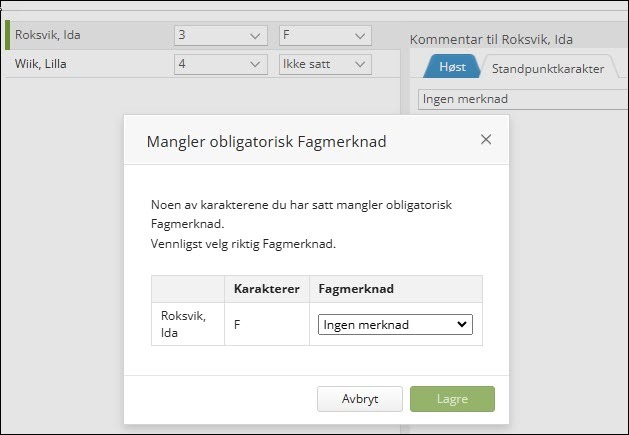Click the F grade cell in dialog table
The image size is (629, 435).
click(x=238, y=324)
